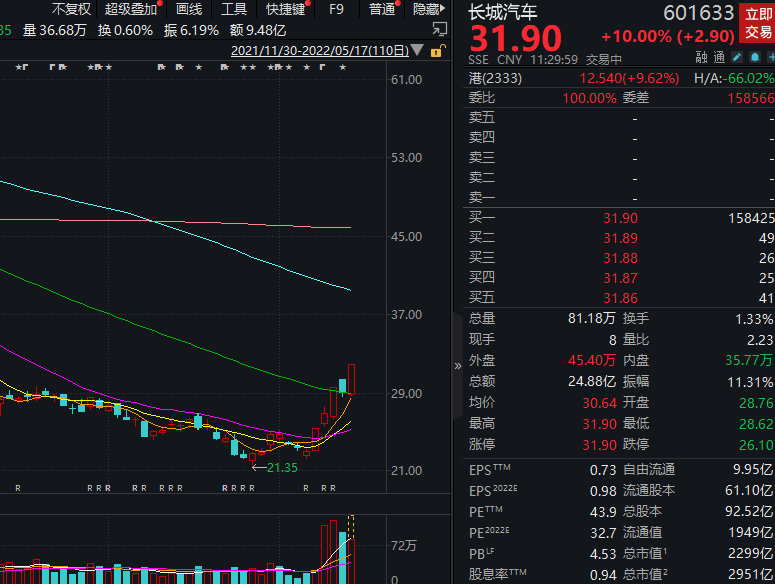Toggle the 隐藏 panel arrow
Screen dimensions: 775x584
click(429, 9)
